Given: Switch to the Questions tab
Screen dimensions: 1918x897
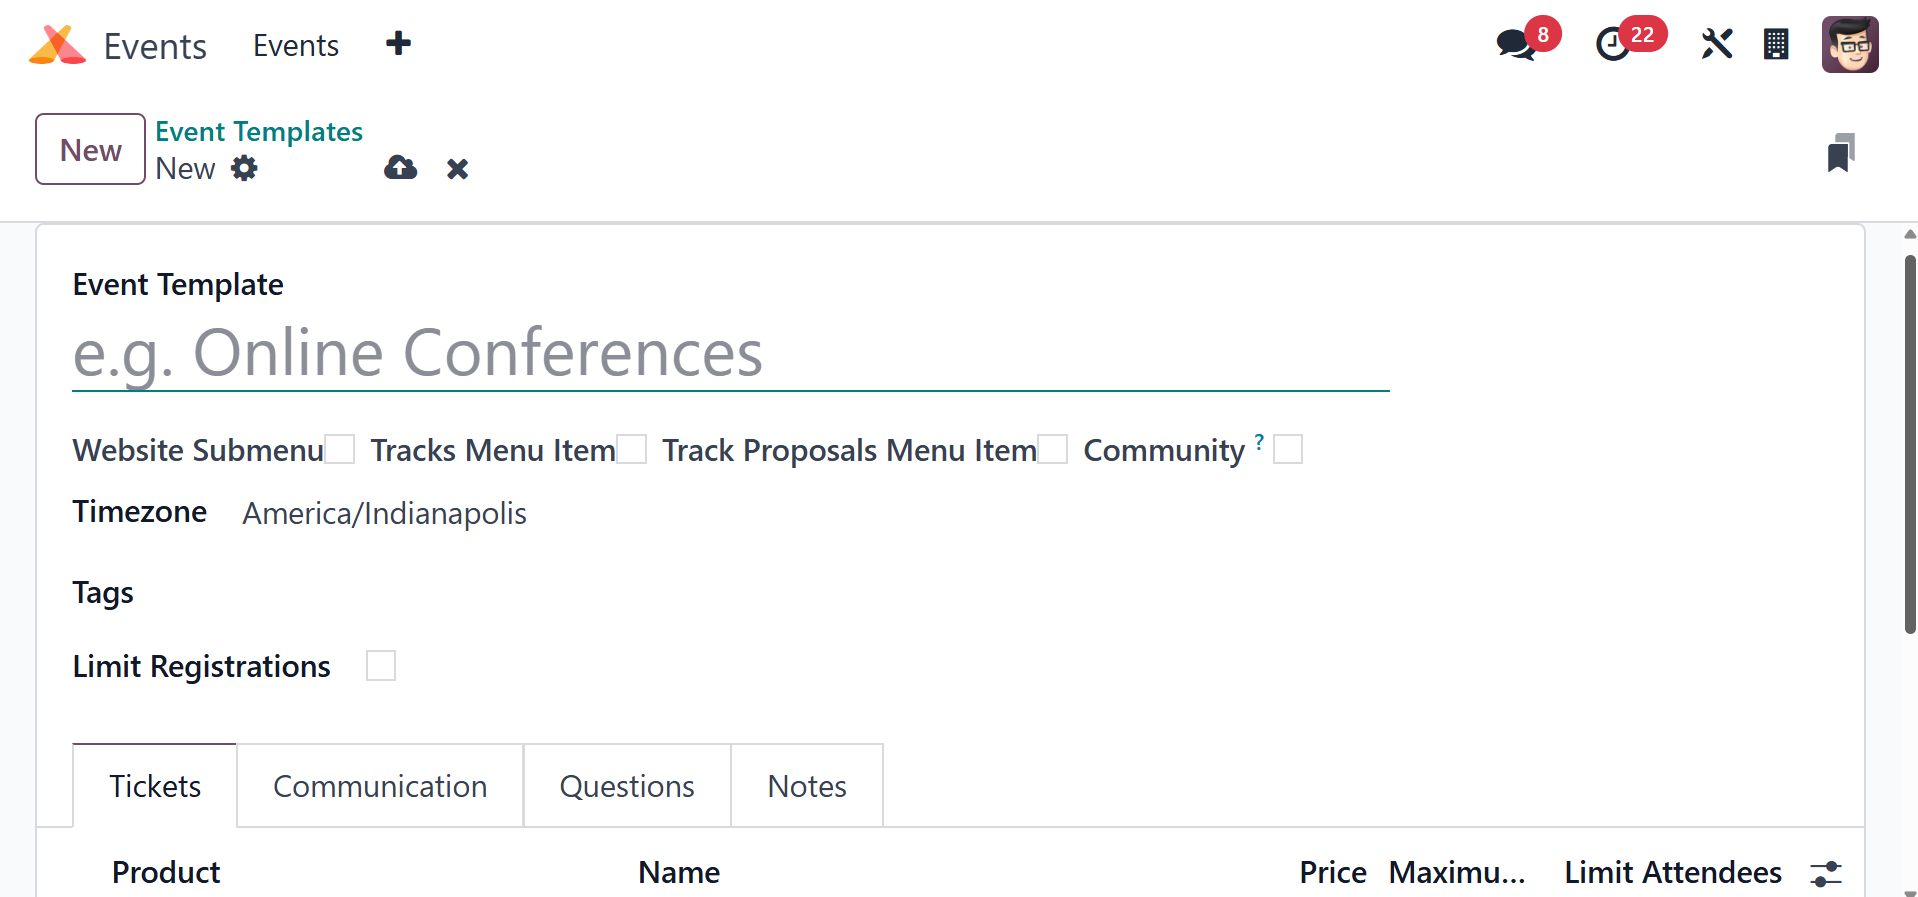Looking at the screenshot, I should pyautogui.click(x=627, y=787).
